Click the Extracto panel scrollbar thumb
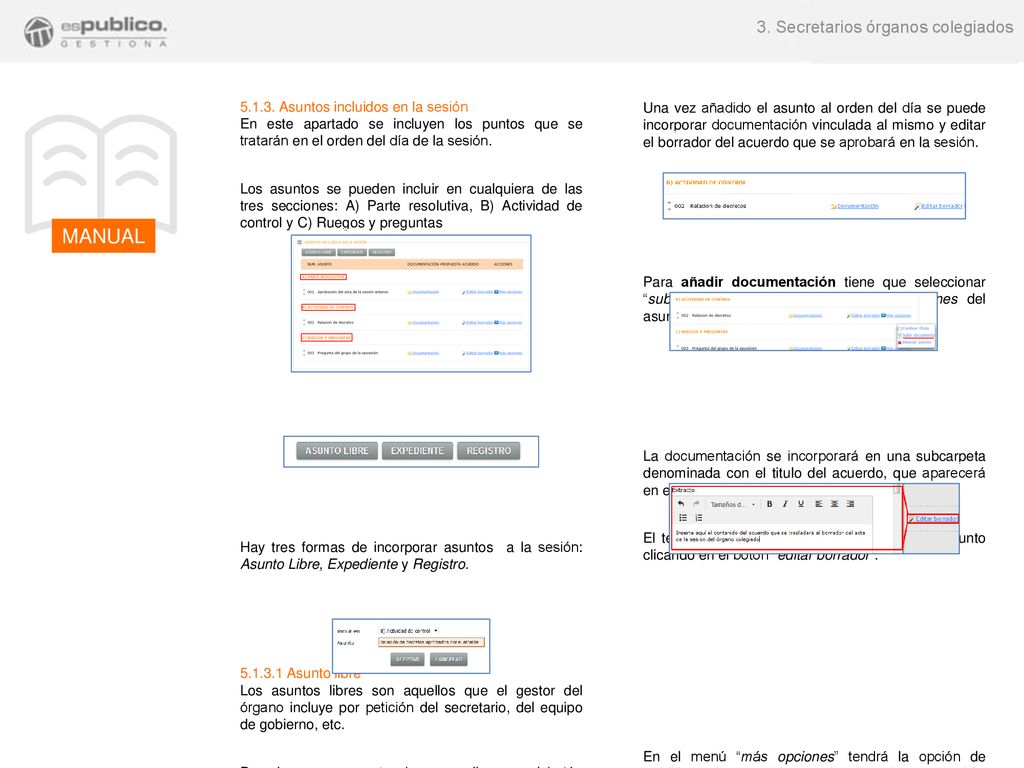 897,490
